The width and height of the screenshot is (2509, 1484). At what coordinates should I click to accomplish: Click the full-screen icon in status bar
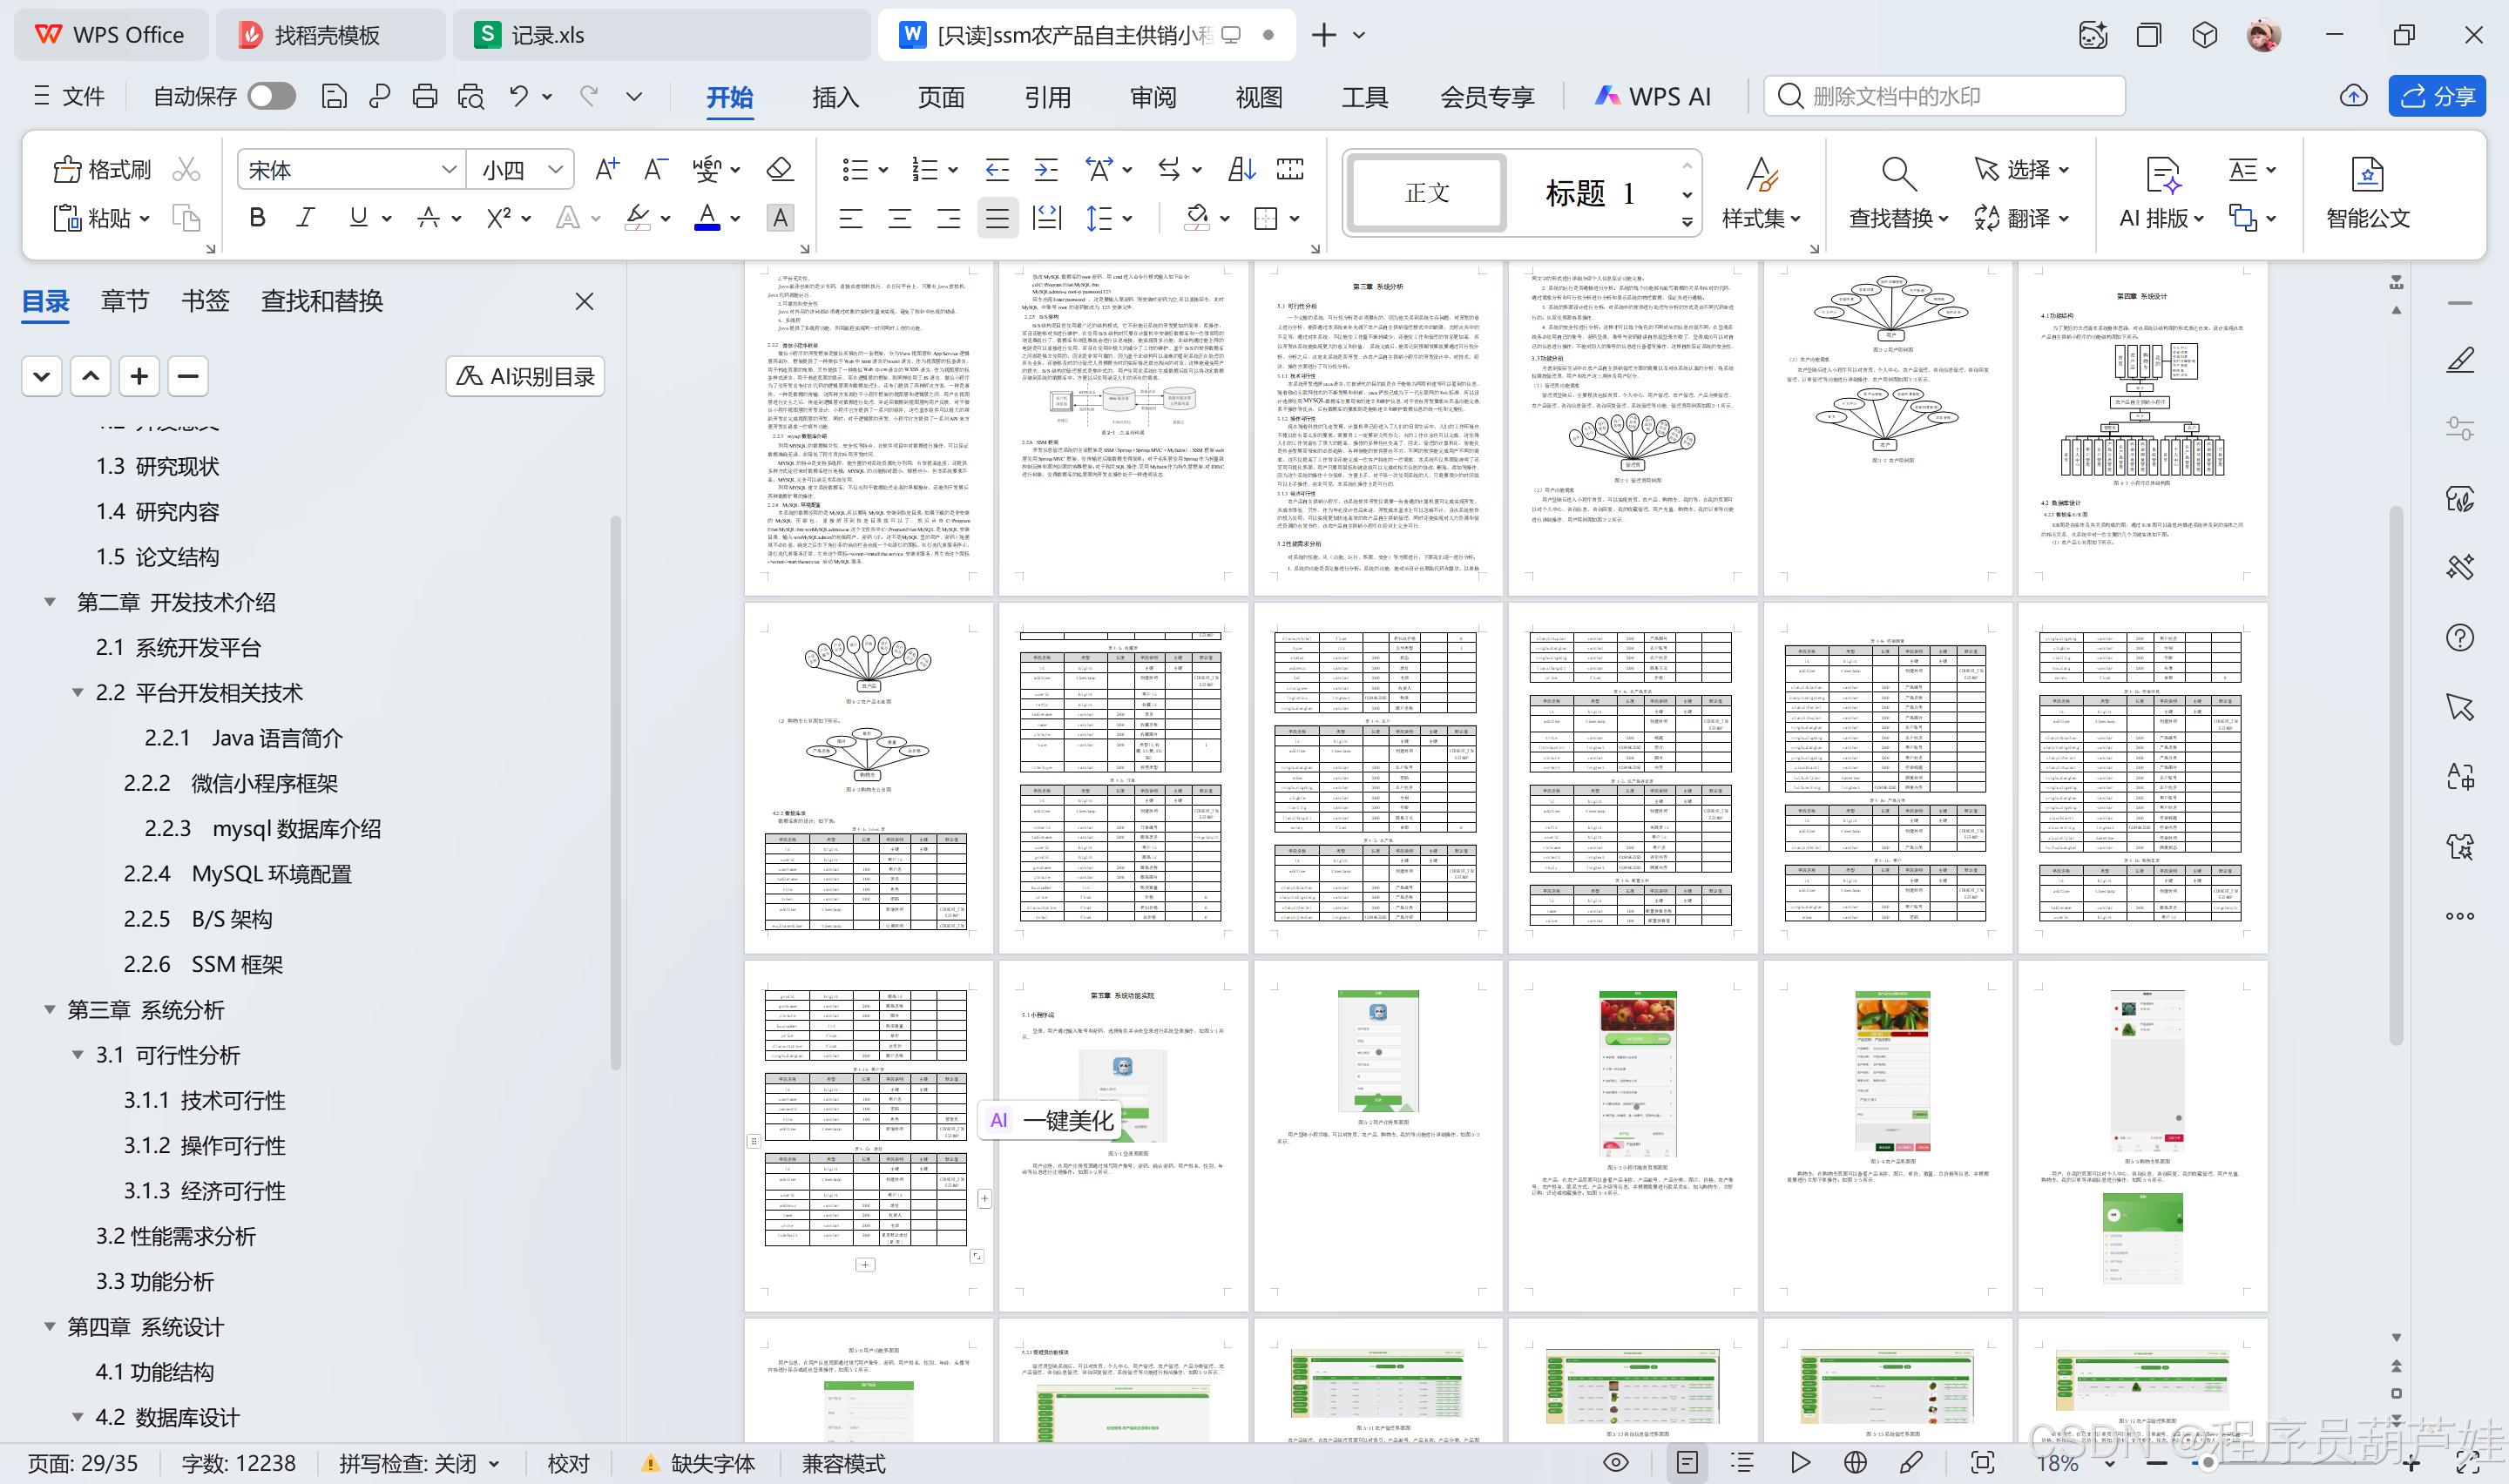pyautogui.click(x=1981, y=1462)
